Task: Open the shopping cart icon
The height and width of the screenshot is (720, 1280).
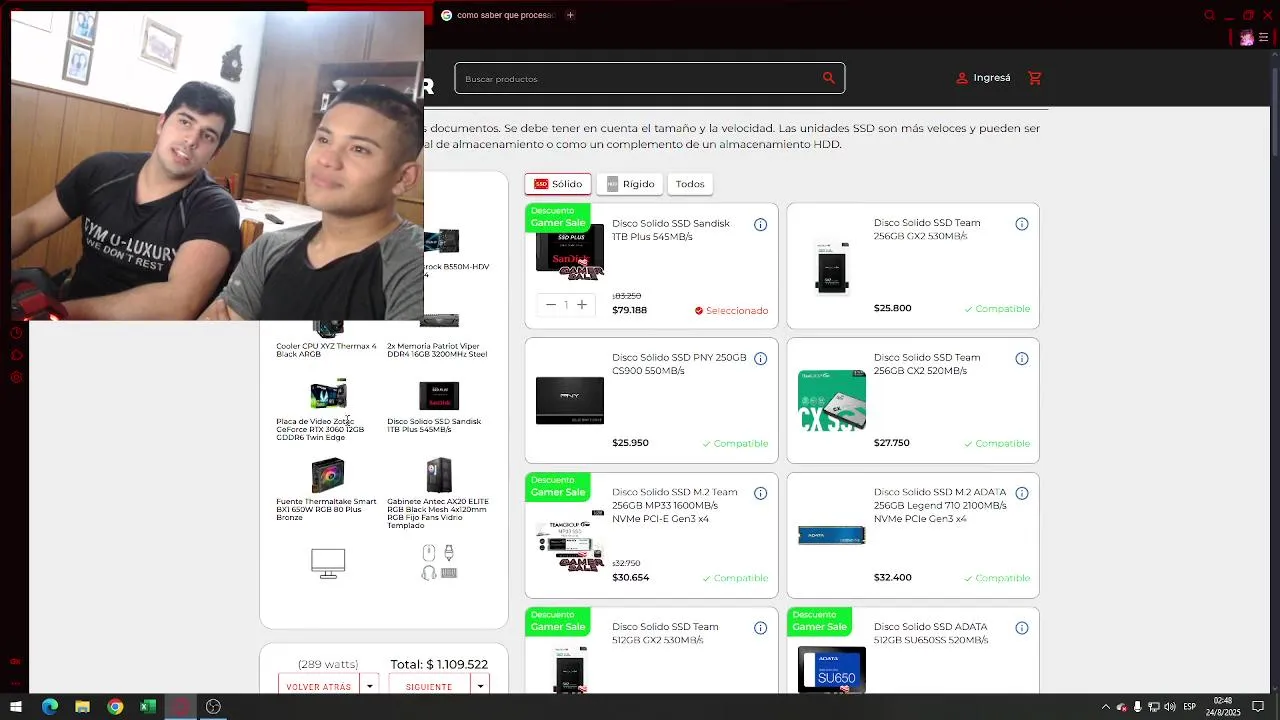Action: (1035, 78)
